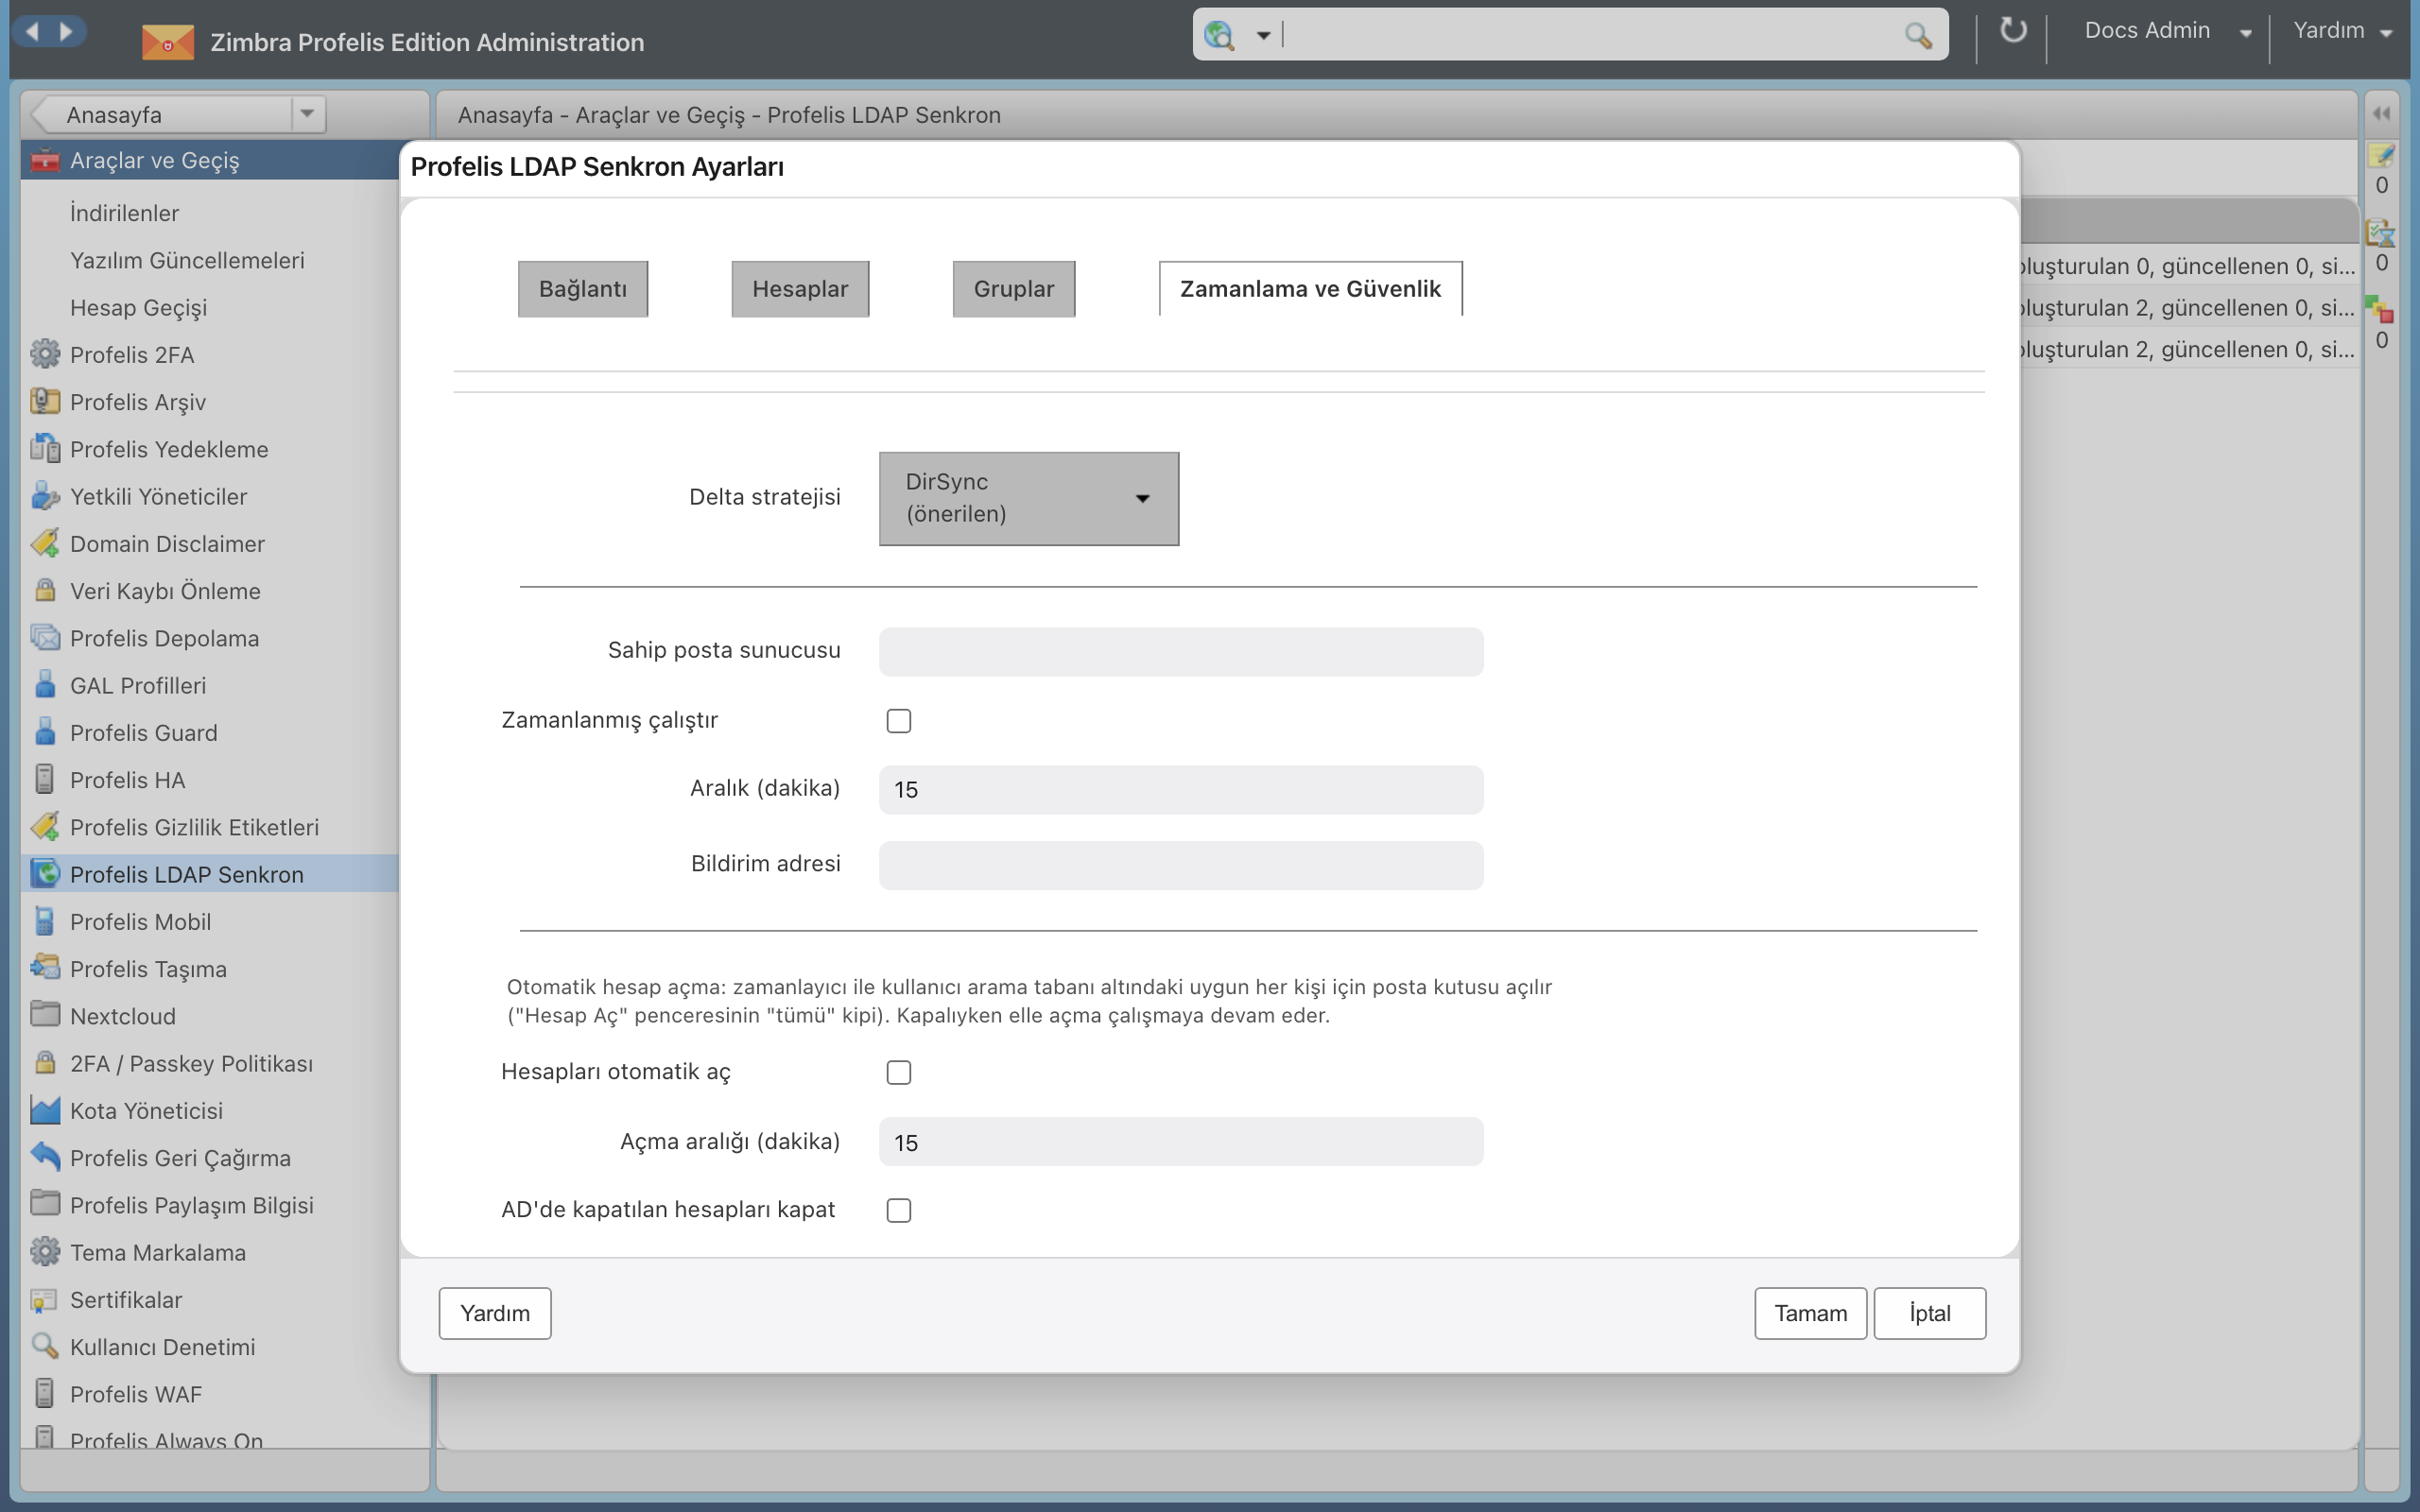The image size is (2420, 1512).
Task: Click the Domain Disclaimer icon
Action: [45, 543]
